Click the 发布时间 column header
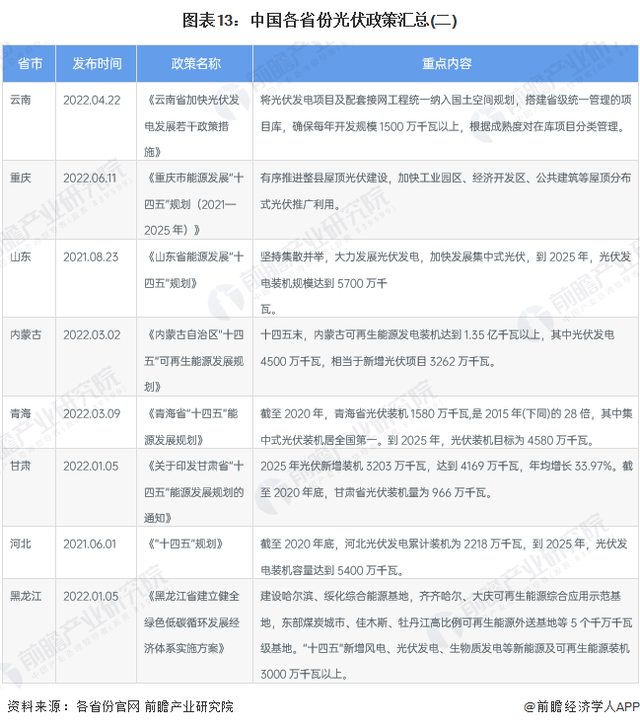 pos(96,63)
